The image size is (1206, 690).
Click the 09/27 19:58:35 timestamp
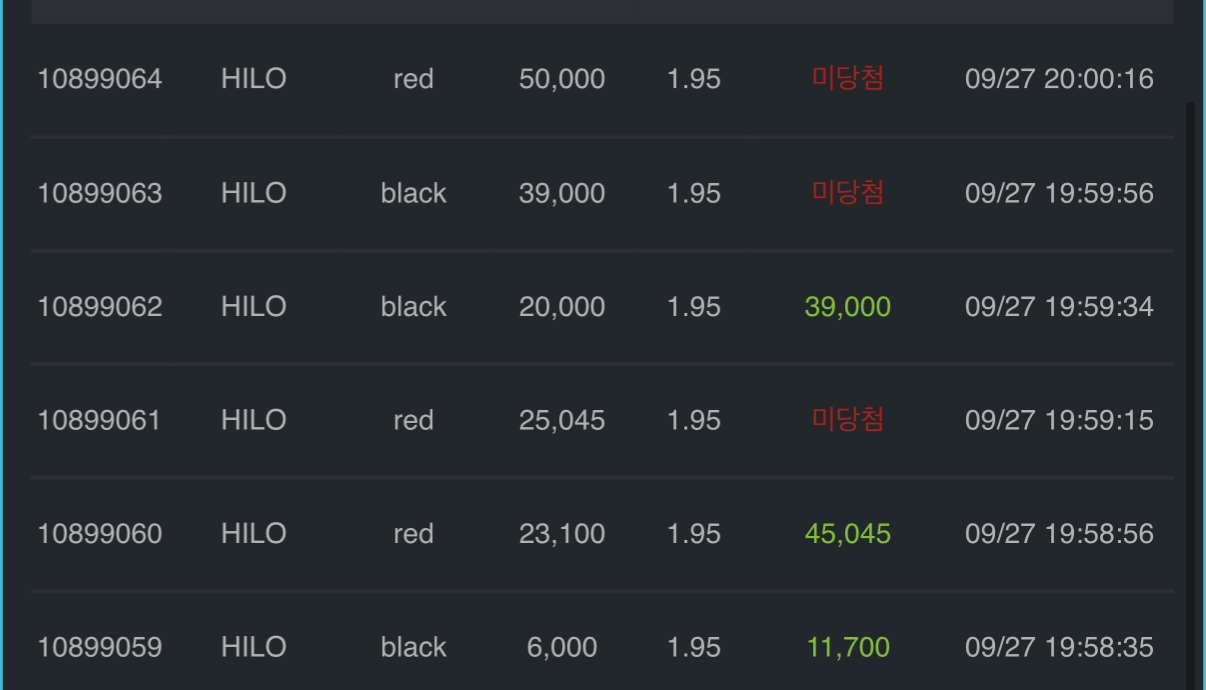click(1059, 648)
